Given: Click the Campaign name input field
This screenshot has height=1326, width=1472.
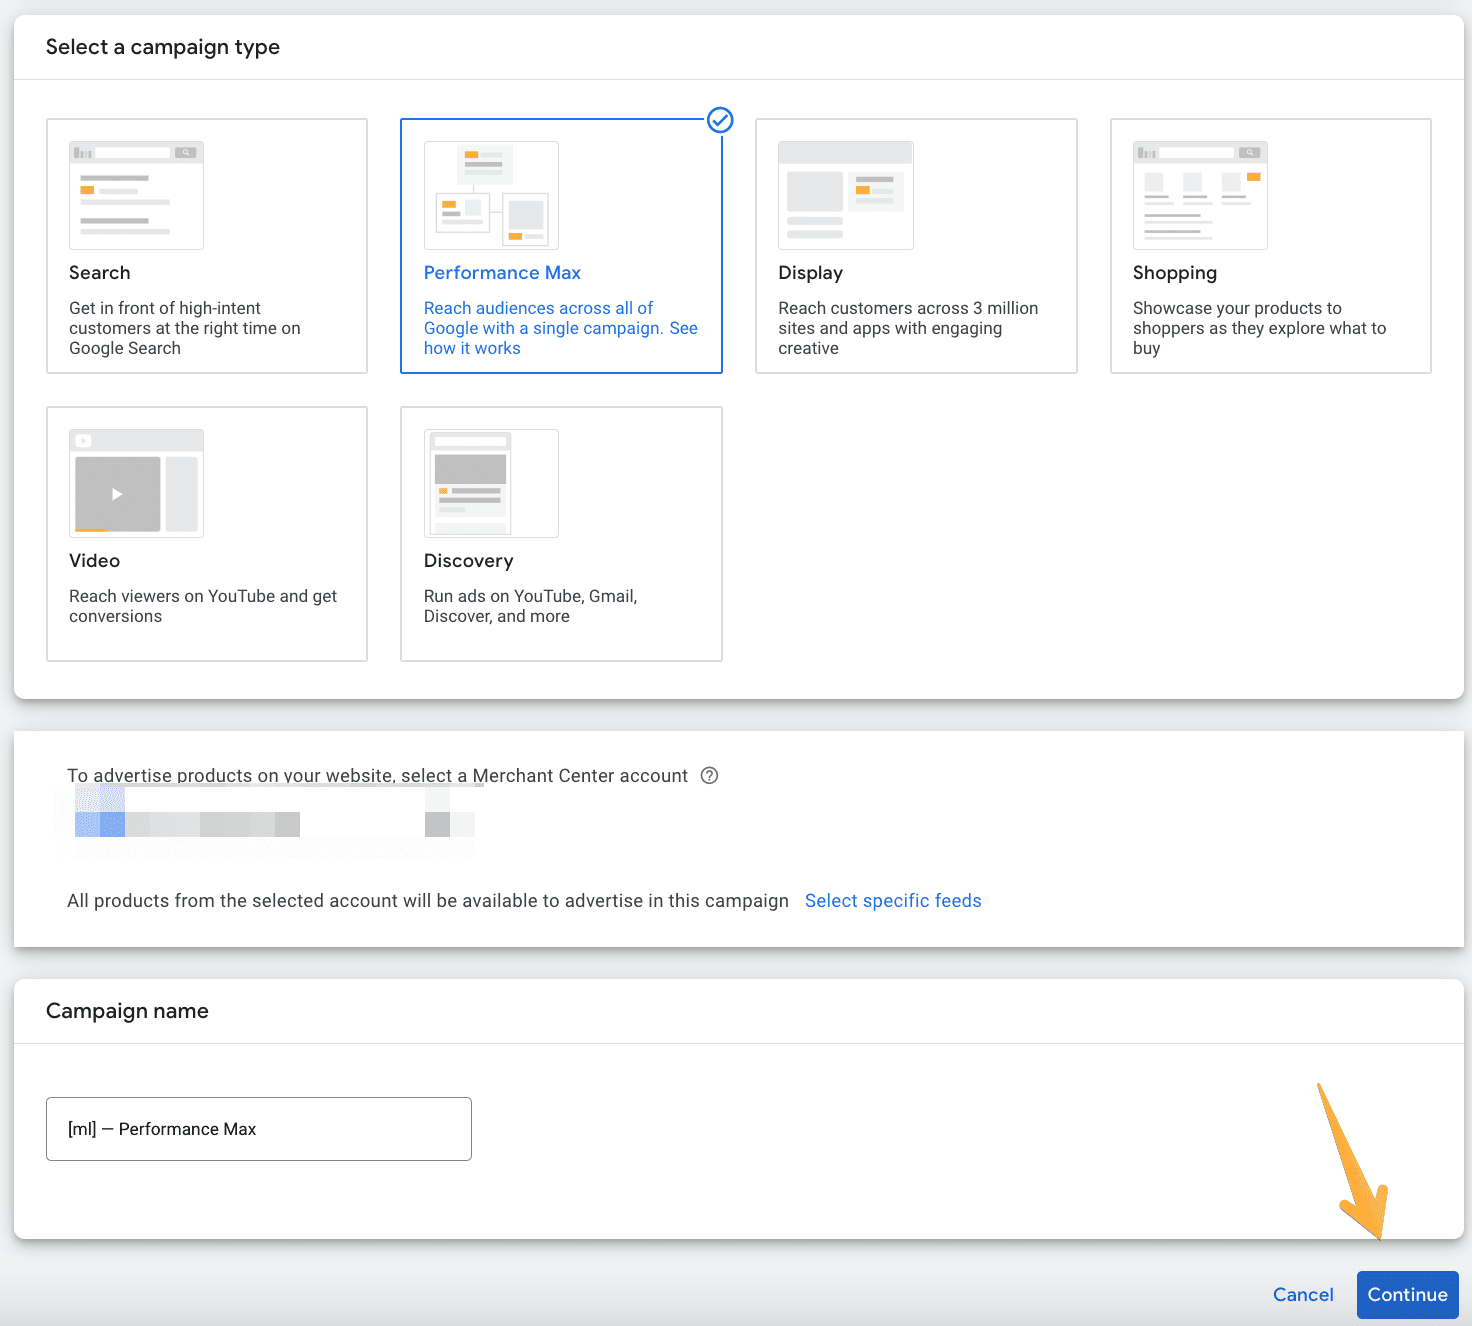Looking at the screenshot, I should pyautogui.click(x=259, y=1129).
